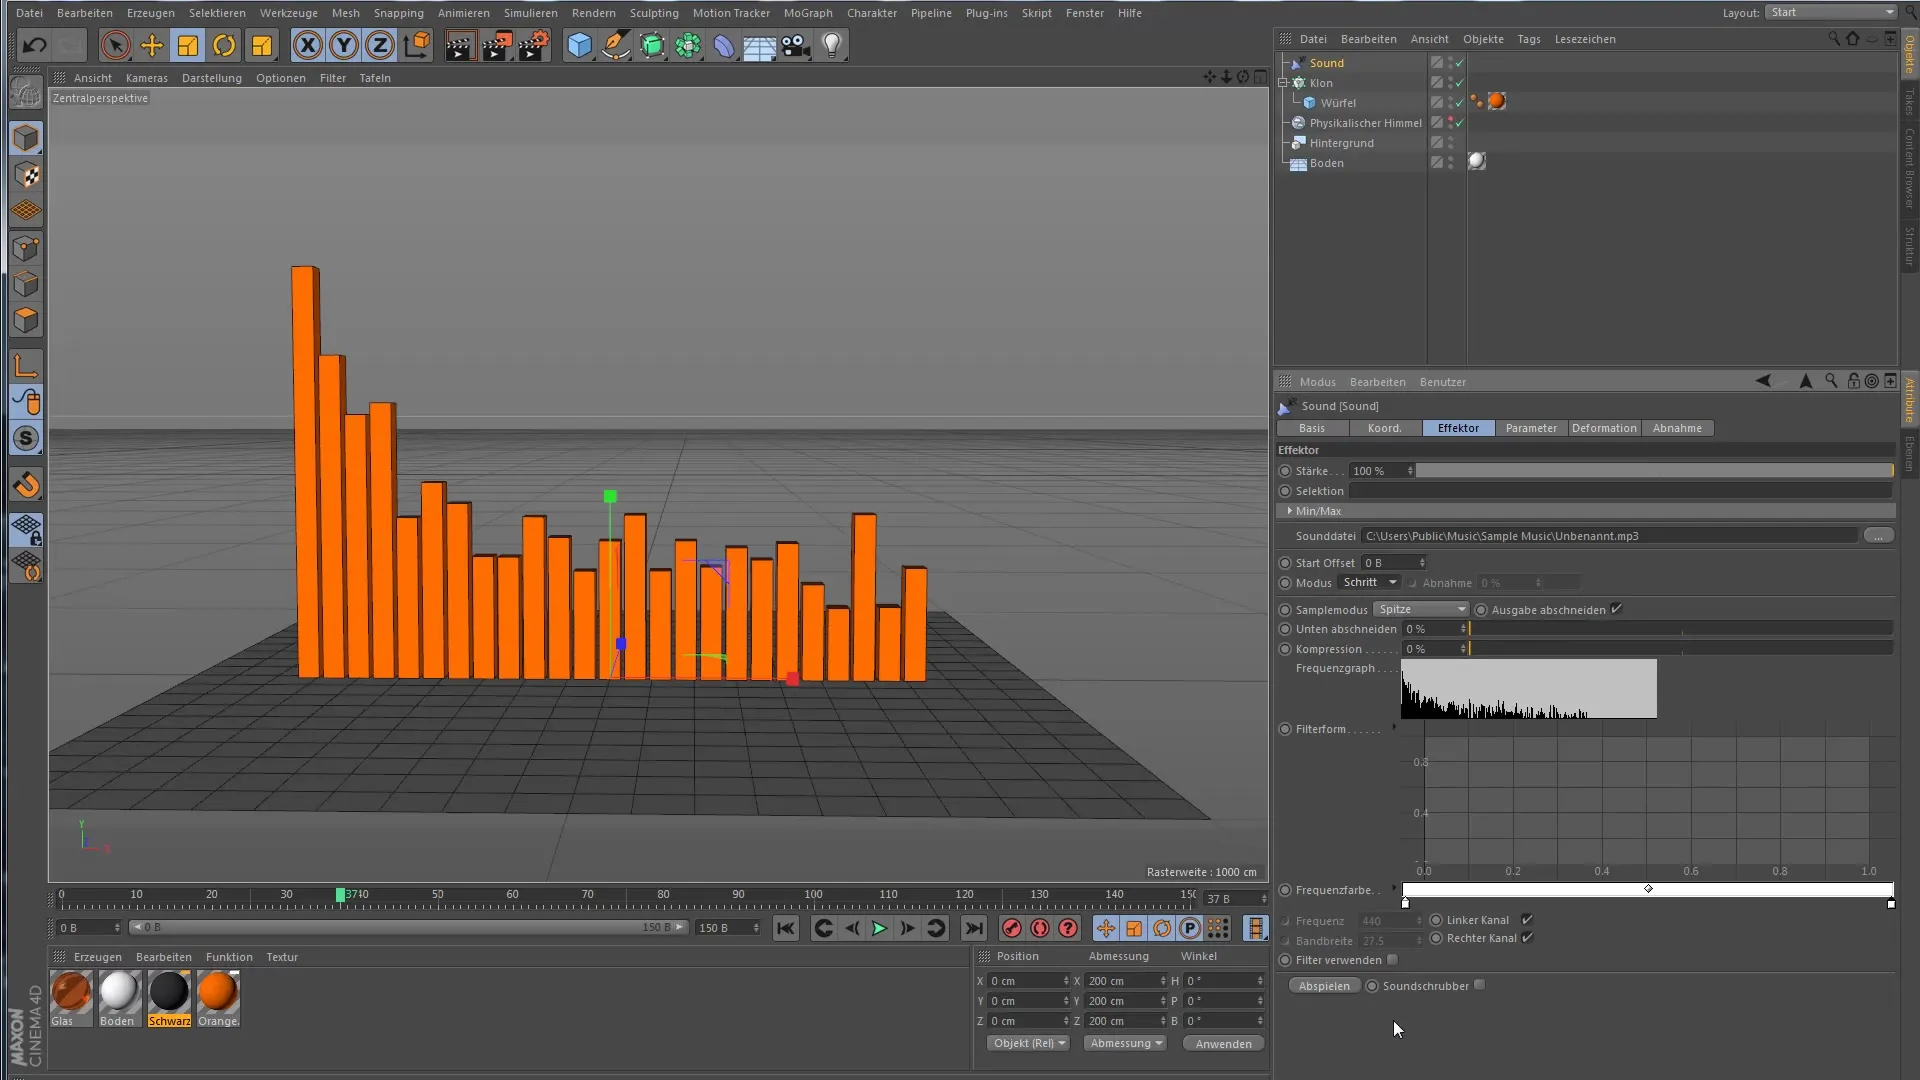This screenshot has width=1920, height=1080.
Task: Switch to Model mode in left toolbar
Action: point(27,138)
